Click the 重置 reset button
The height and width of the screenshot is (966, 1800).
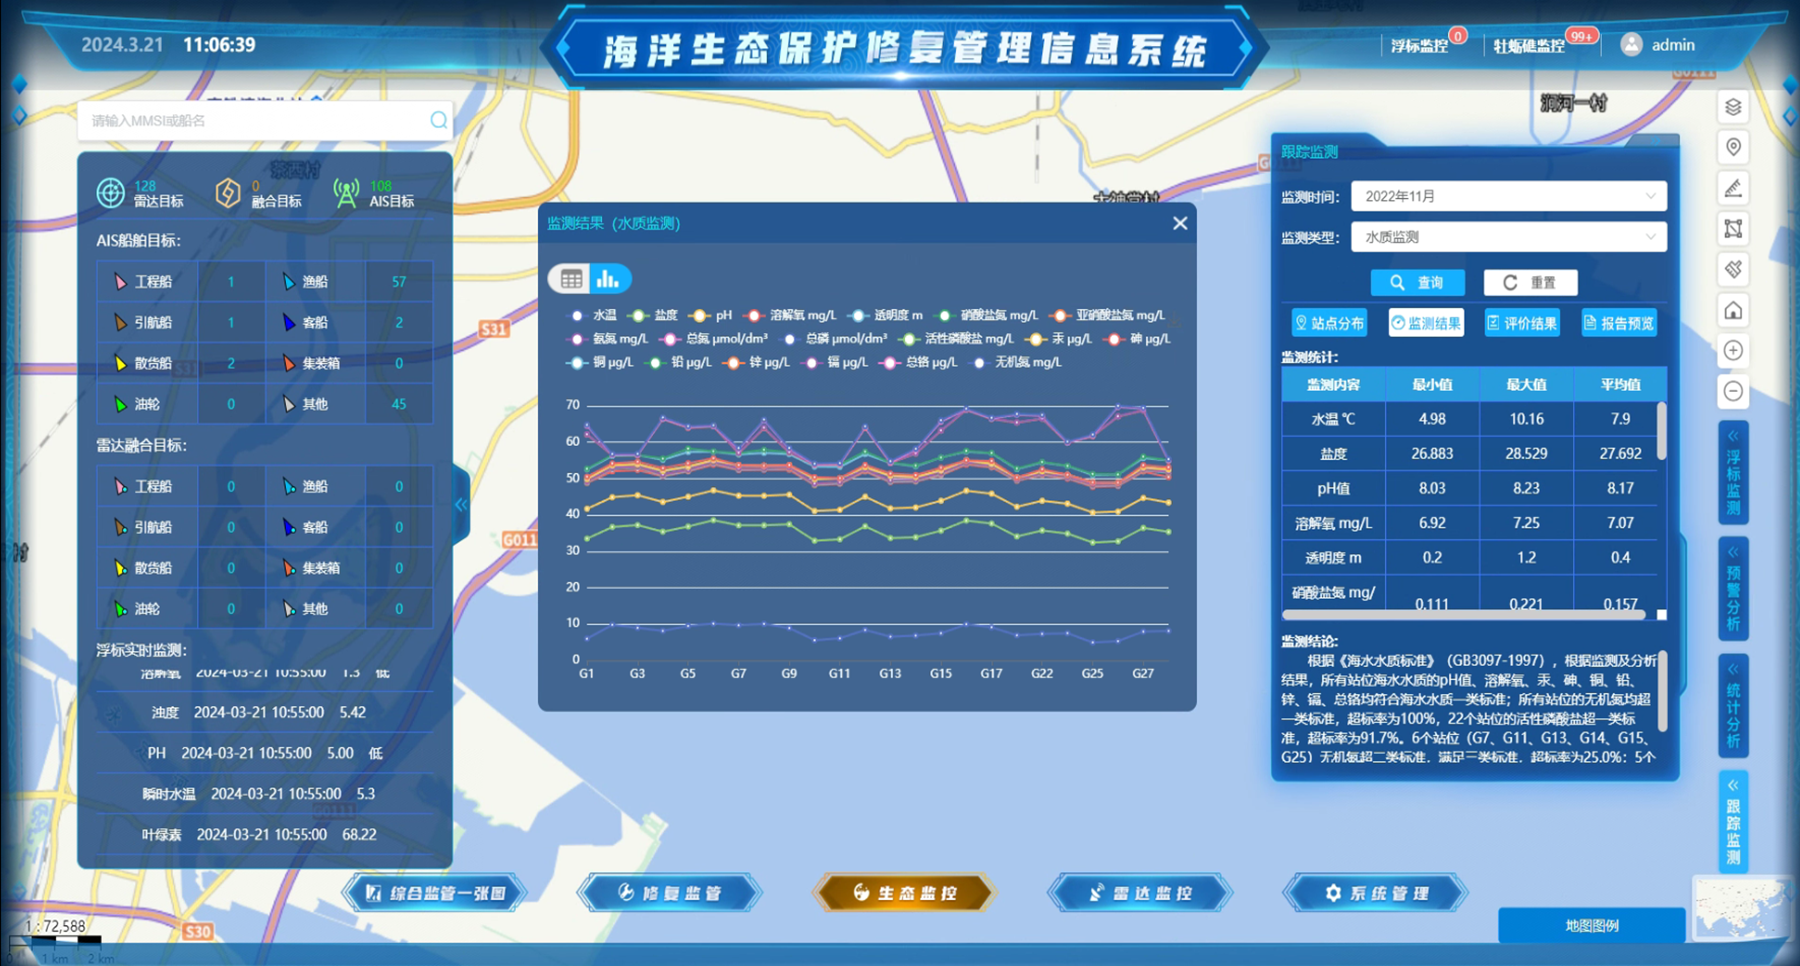tap(1530, 283)
